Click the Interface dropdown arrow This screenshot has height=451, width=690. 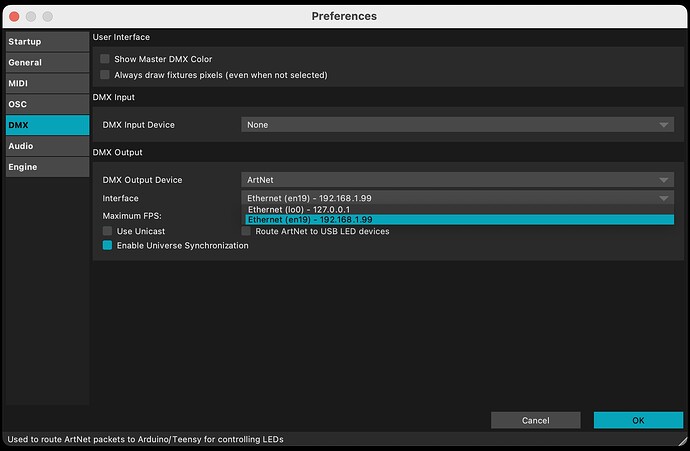coord(664,199)
